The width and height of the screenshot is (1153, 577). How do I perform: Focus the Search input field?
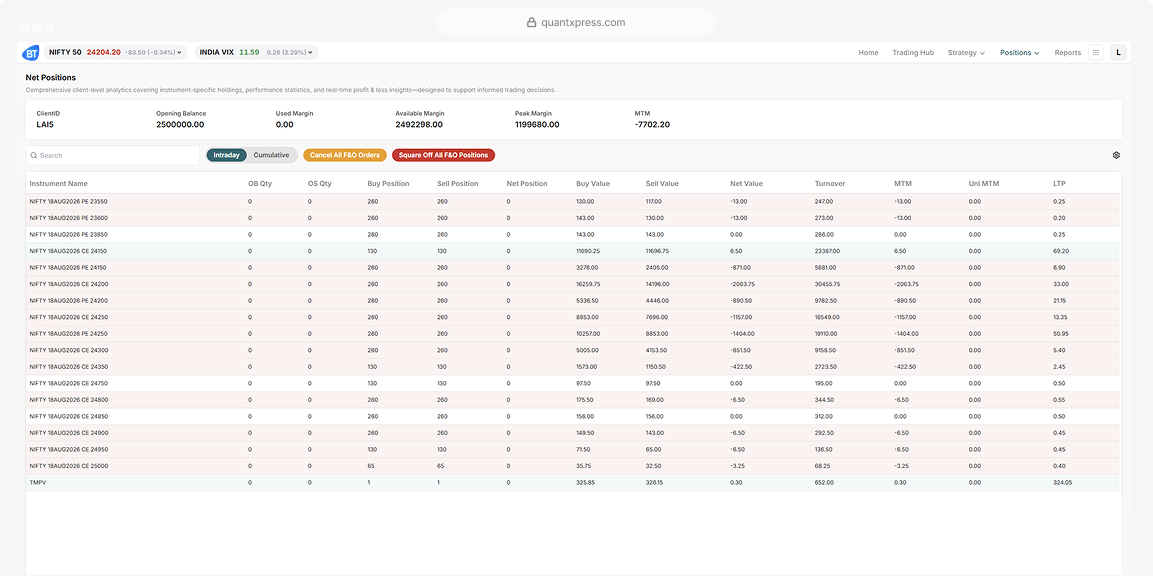click(113, 155)
